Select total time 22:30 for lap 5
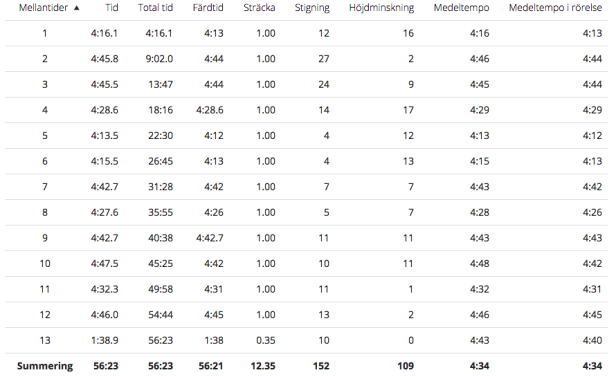The width and height of the screenshot is (616, 377). (x=160, y=135)
